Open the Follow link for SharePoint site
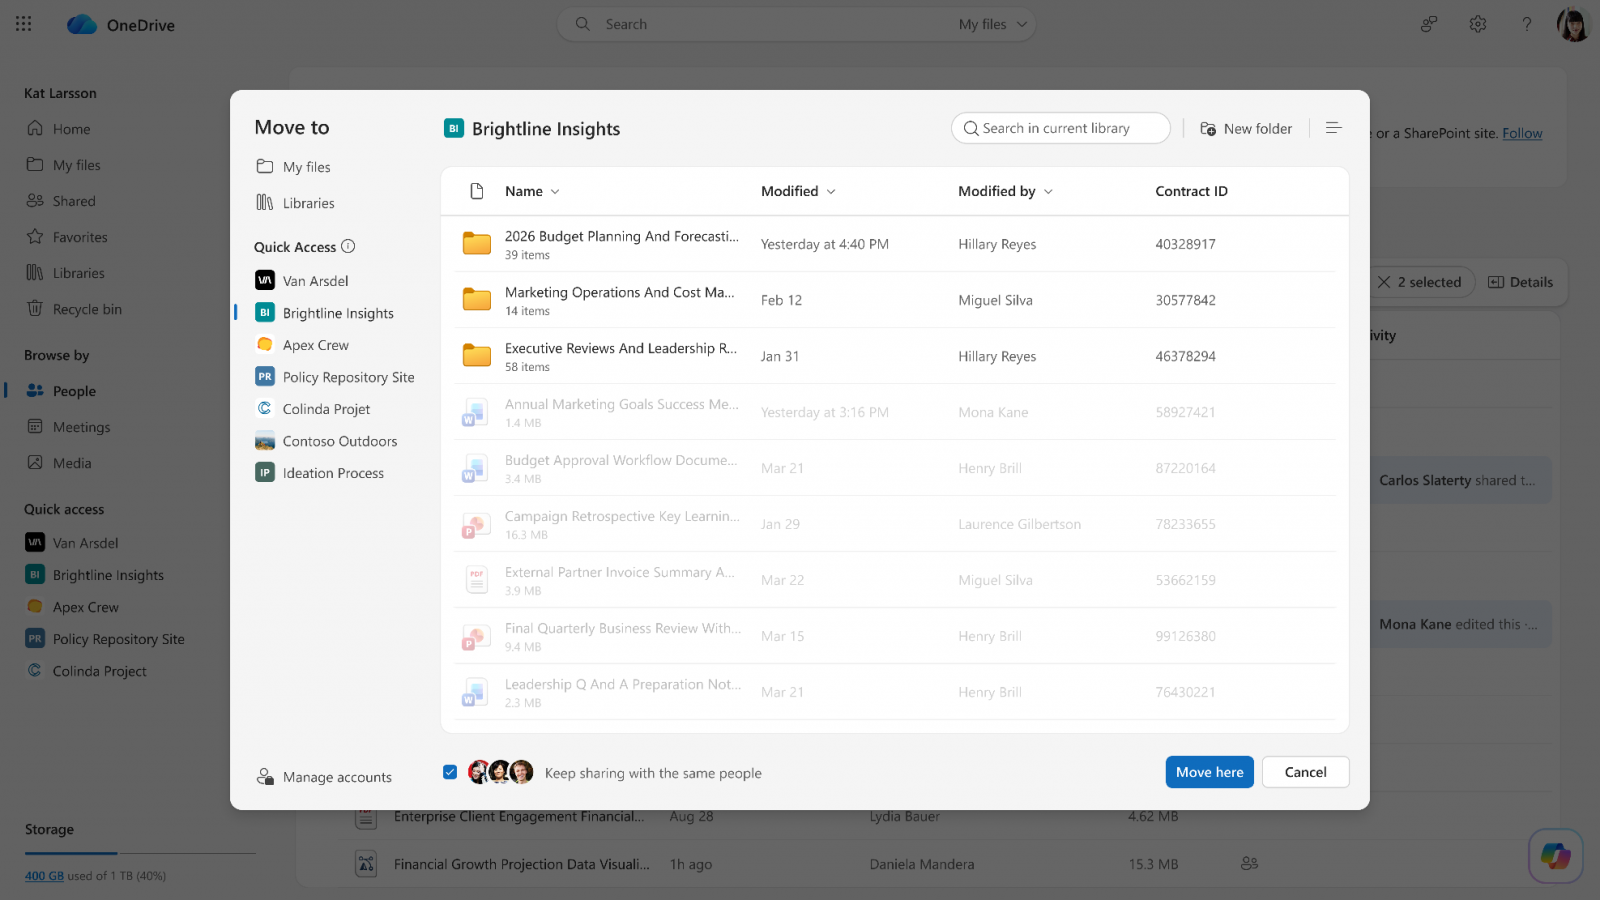Screen dimensions: 1600x900 point(1522,133)
